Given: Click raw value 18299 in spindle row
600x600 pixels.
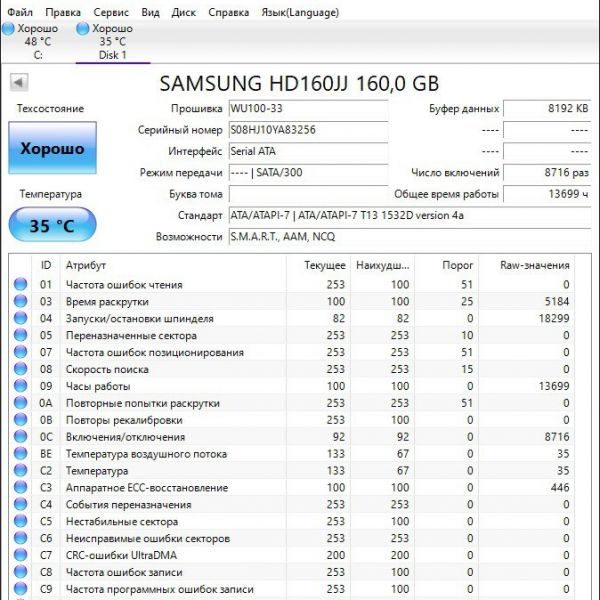Looking at the screenshot, I should click(554, 318).
